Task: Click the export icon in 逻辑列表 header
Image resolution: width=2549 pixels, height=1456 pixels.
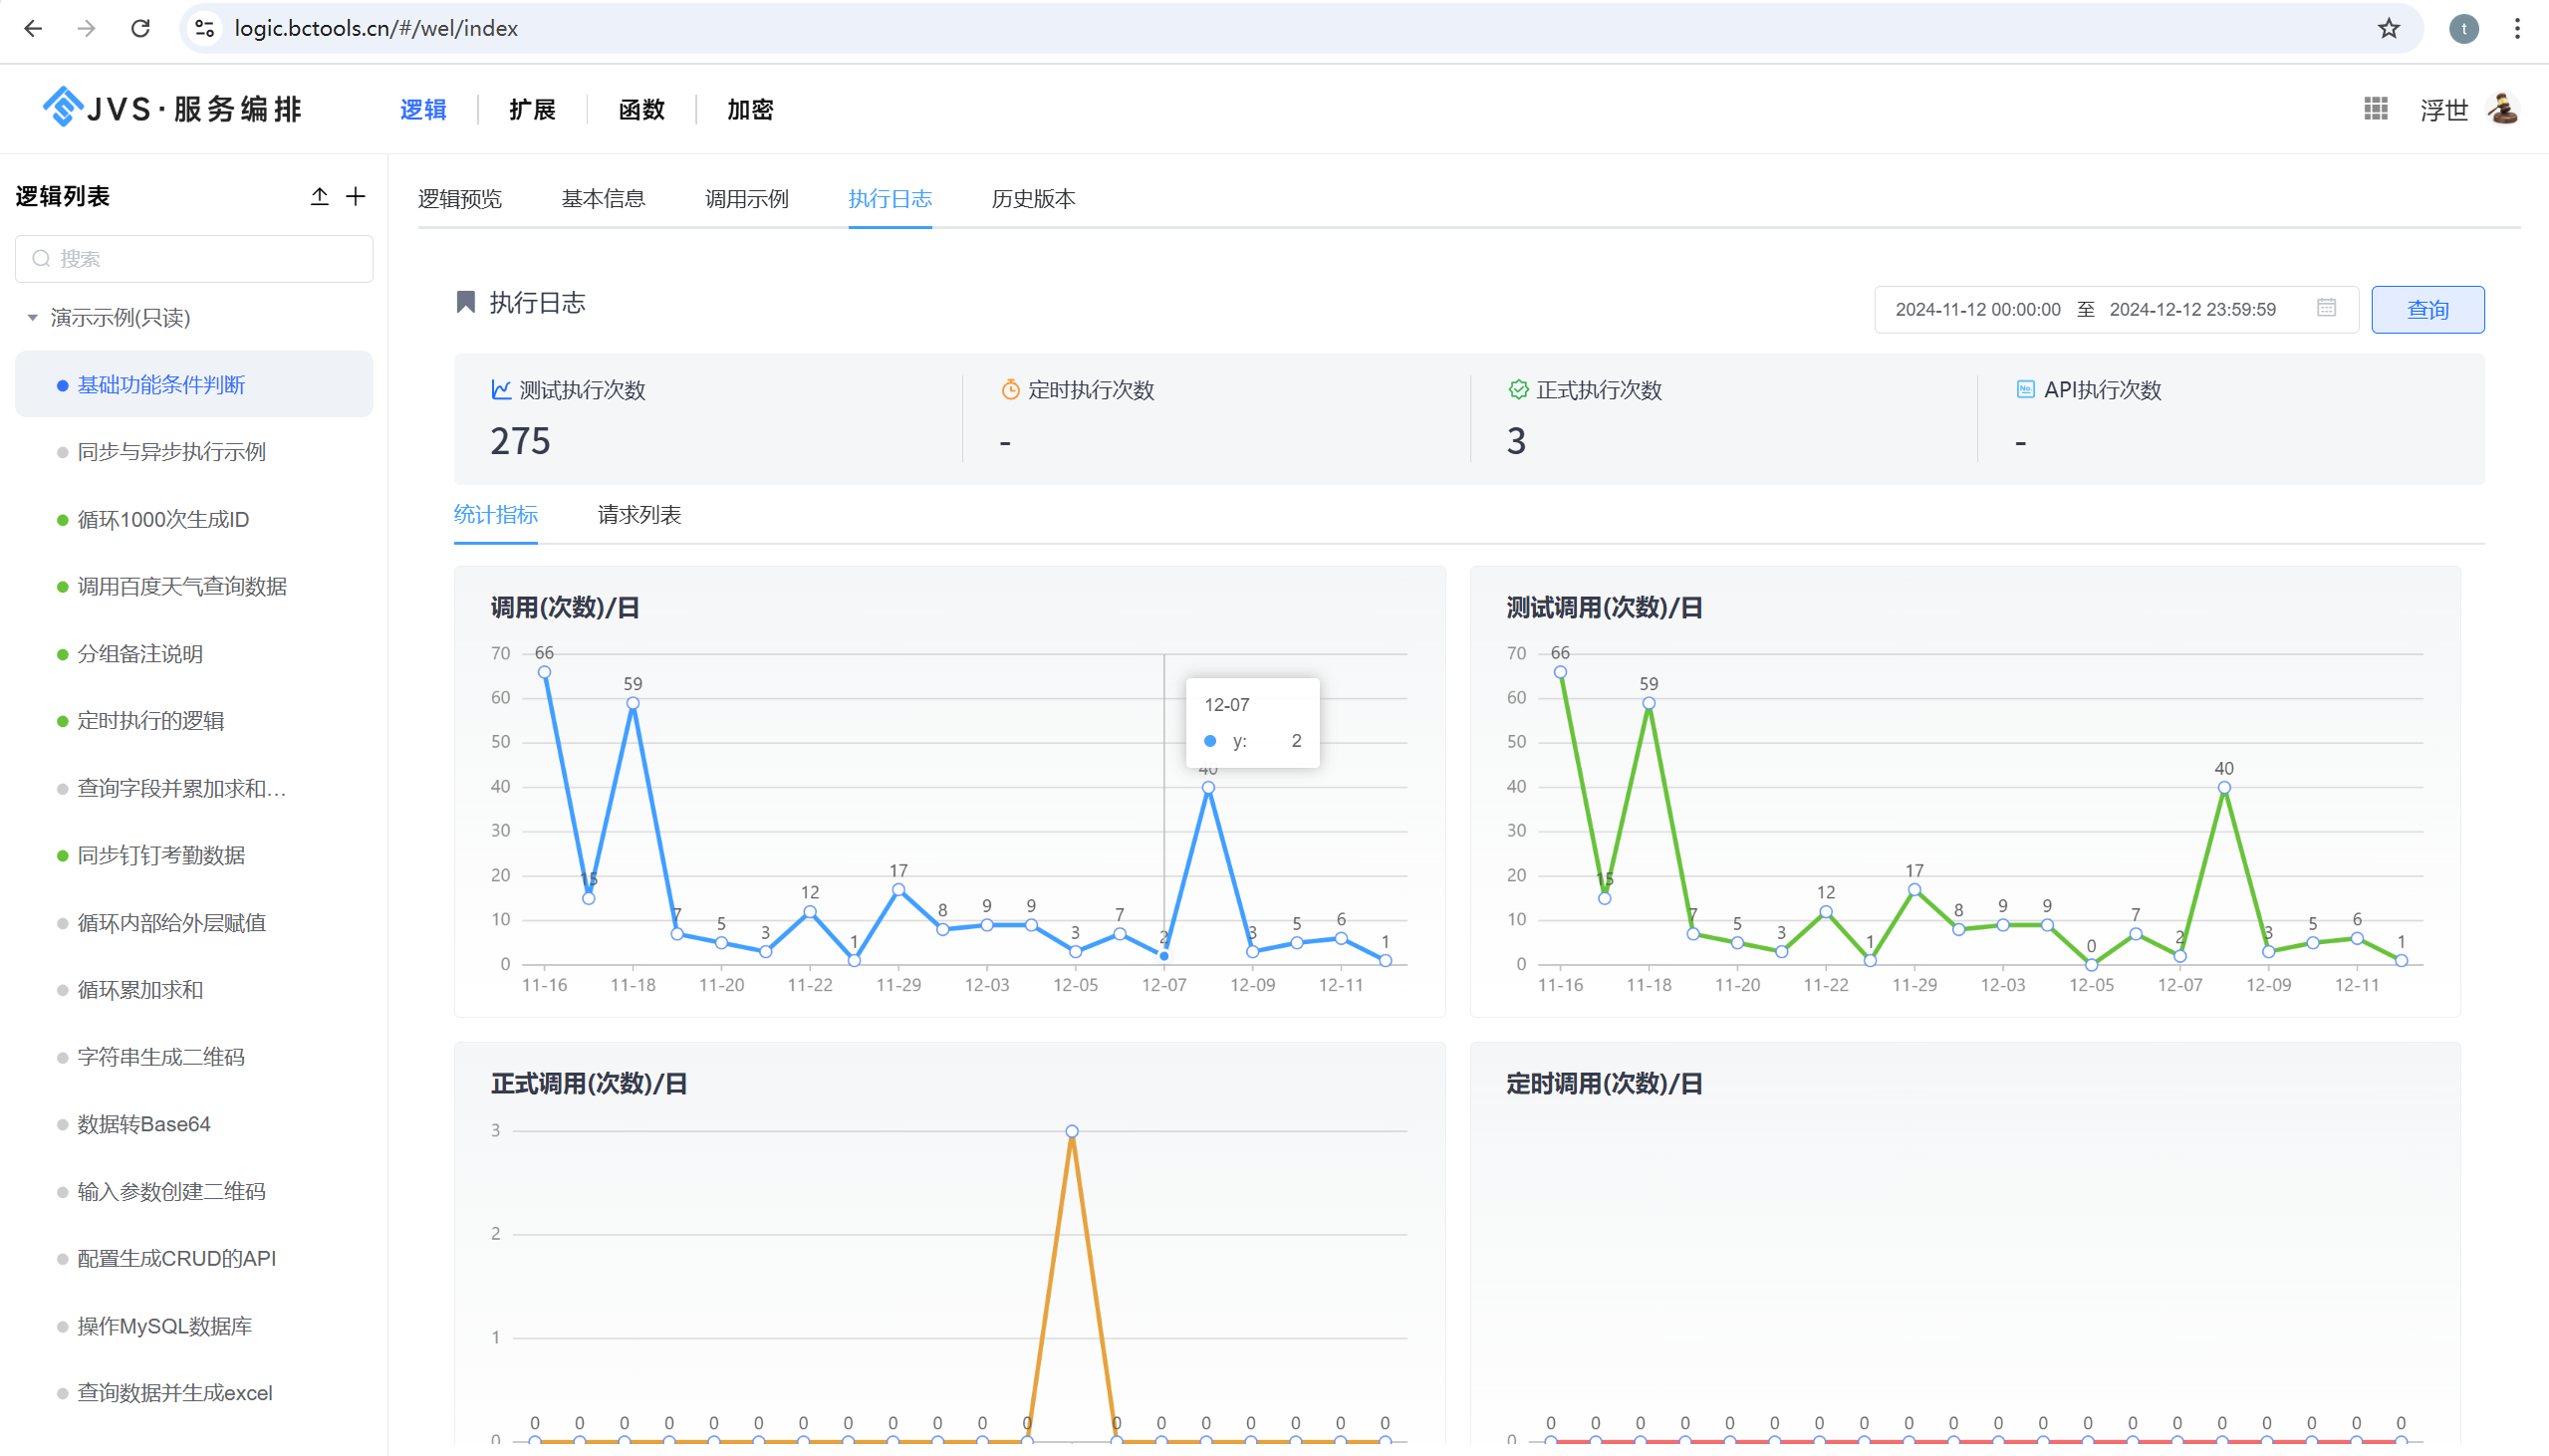Action: coord(319,196)
